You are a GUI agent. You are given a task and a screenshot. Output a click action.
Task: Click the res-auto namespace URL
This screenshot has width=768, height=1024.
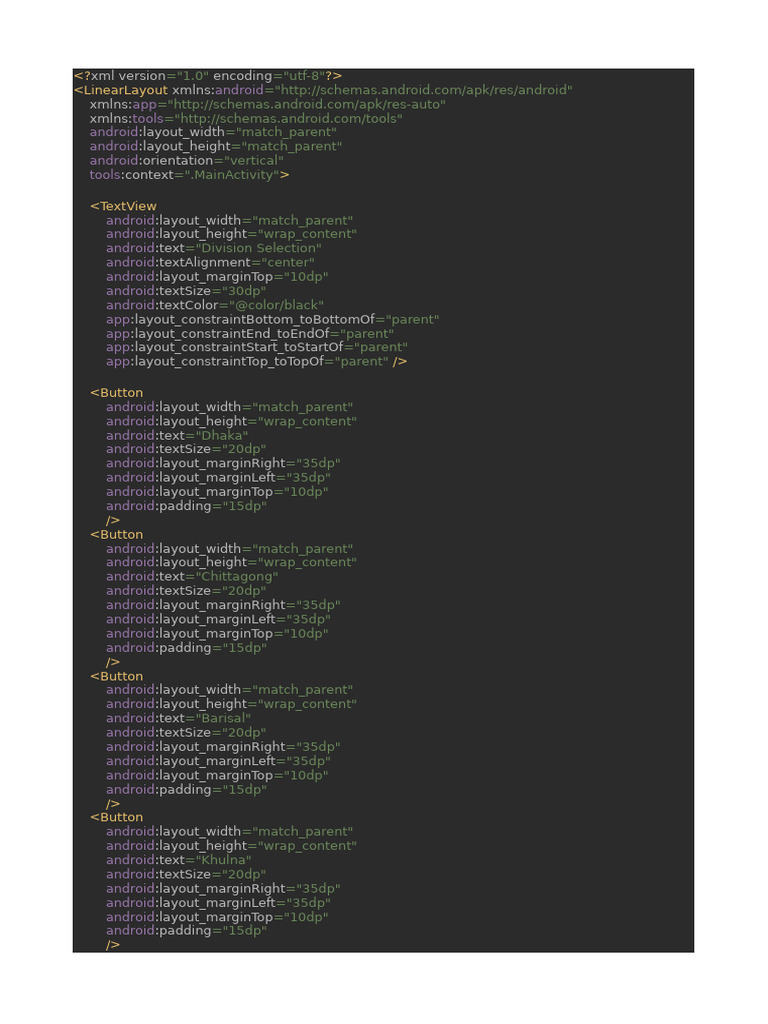[x=306, y=104]
